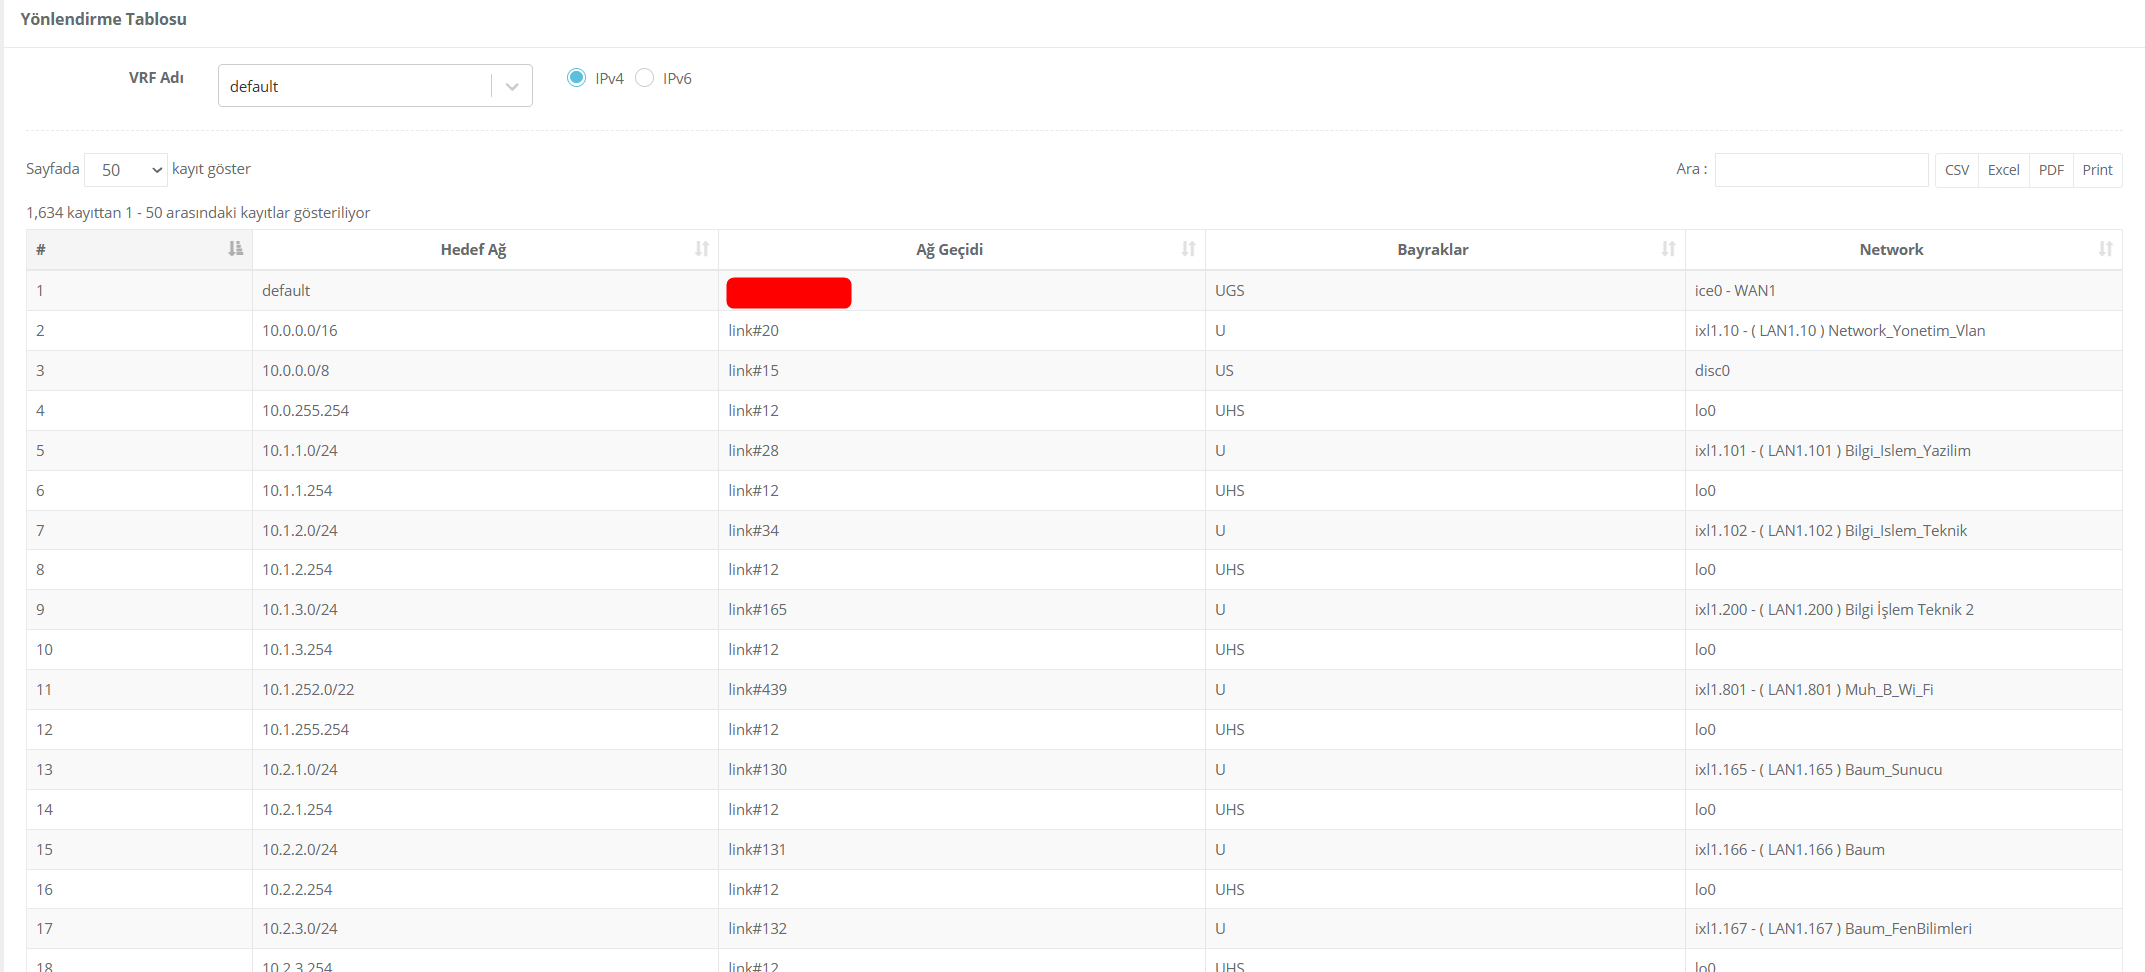Viewport: 2145px width, 972px height.
Task: Click sort arrows in Bayraklar column
Action: pos(1668,249)
